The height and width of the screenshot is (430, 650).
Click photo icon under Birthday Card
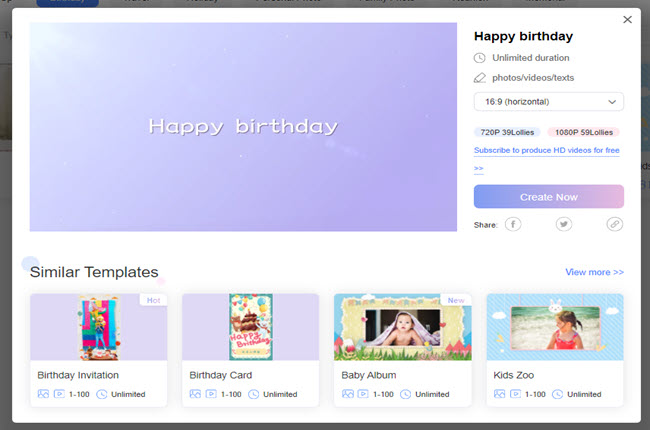click(195, 394)
